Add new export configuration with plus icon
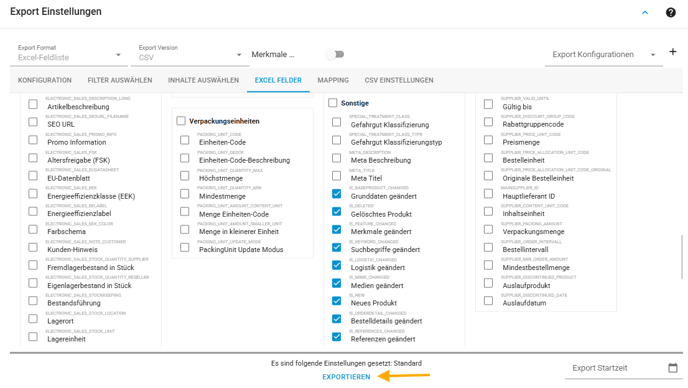This screenshot has height=388, width=688. (673, 52)
